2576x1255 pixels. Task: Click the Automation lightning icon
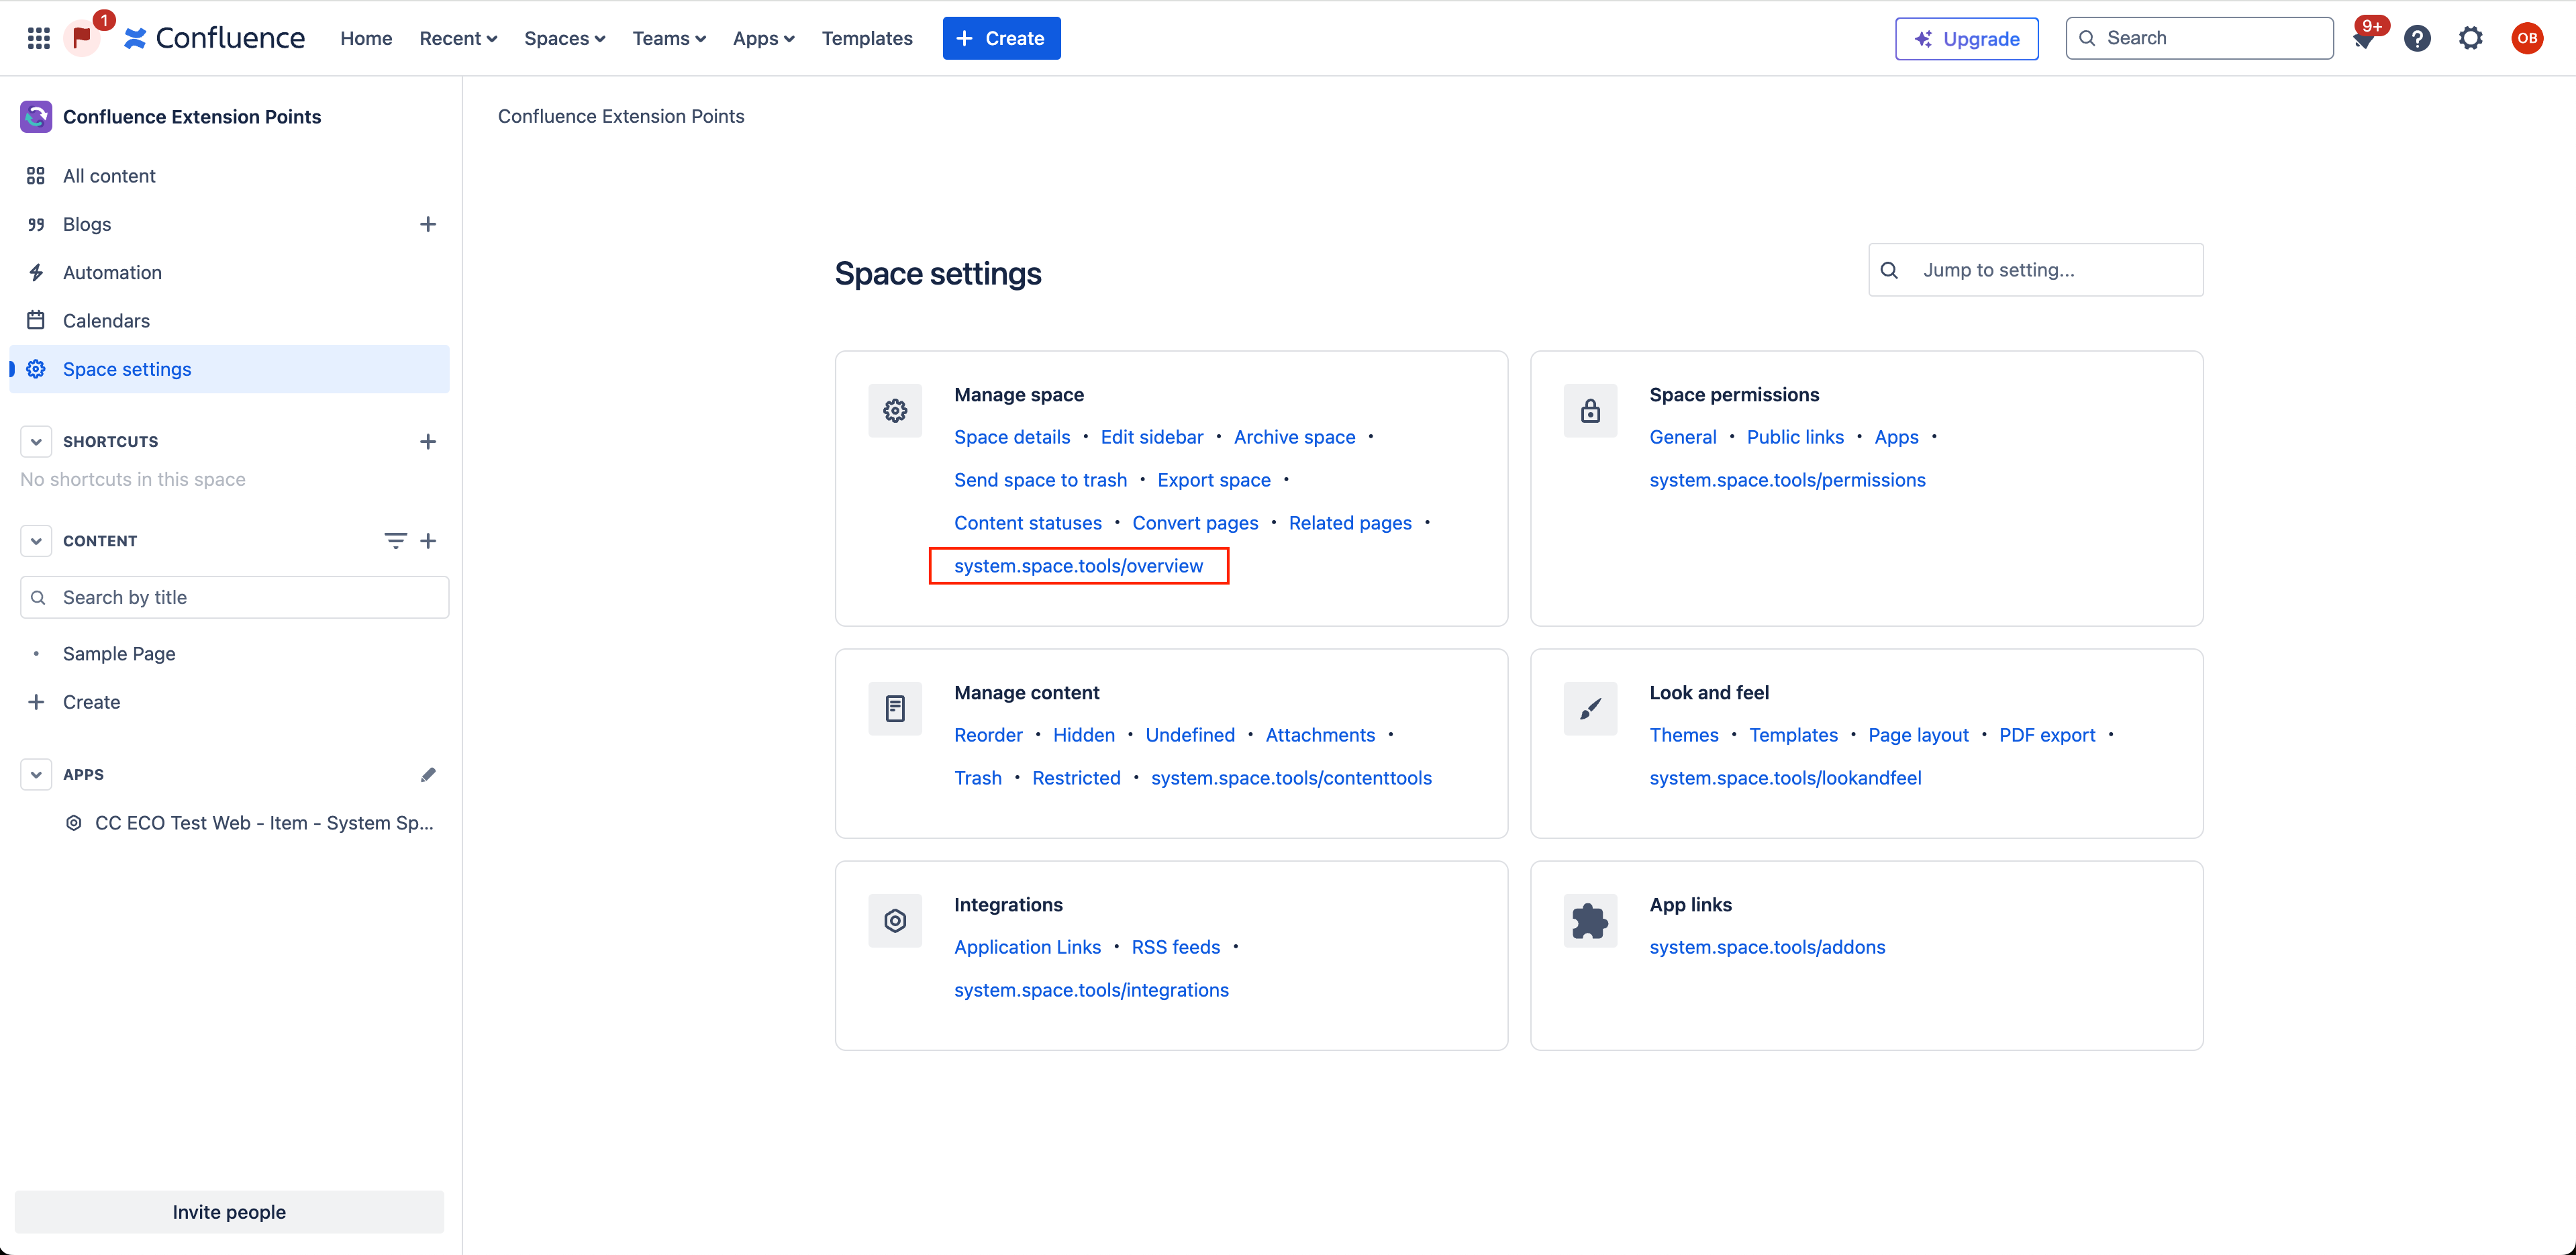point(36,272)
